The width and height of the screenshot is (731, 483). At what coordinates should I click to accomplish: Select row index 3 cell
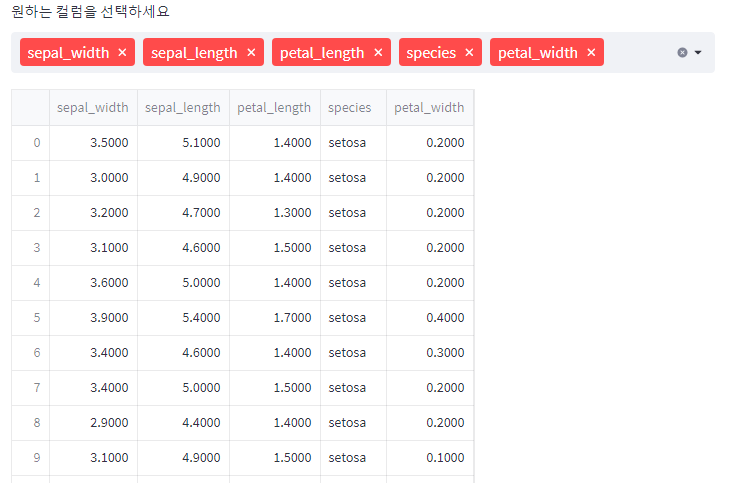pos(31,248)
